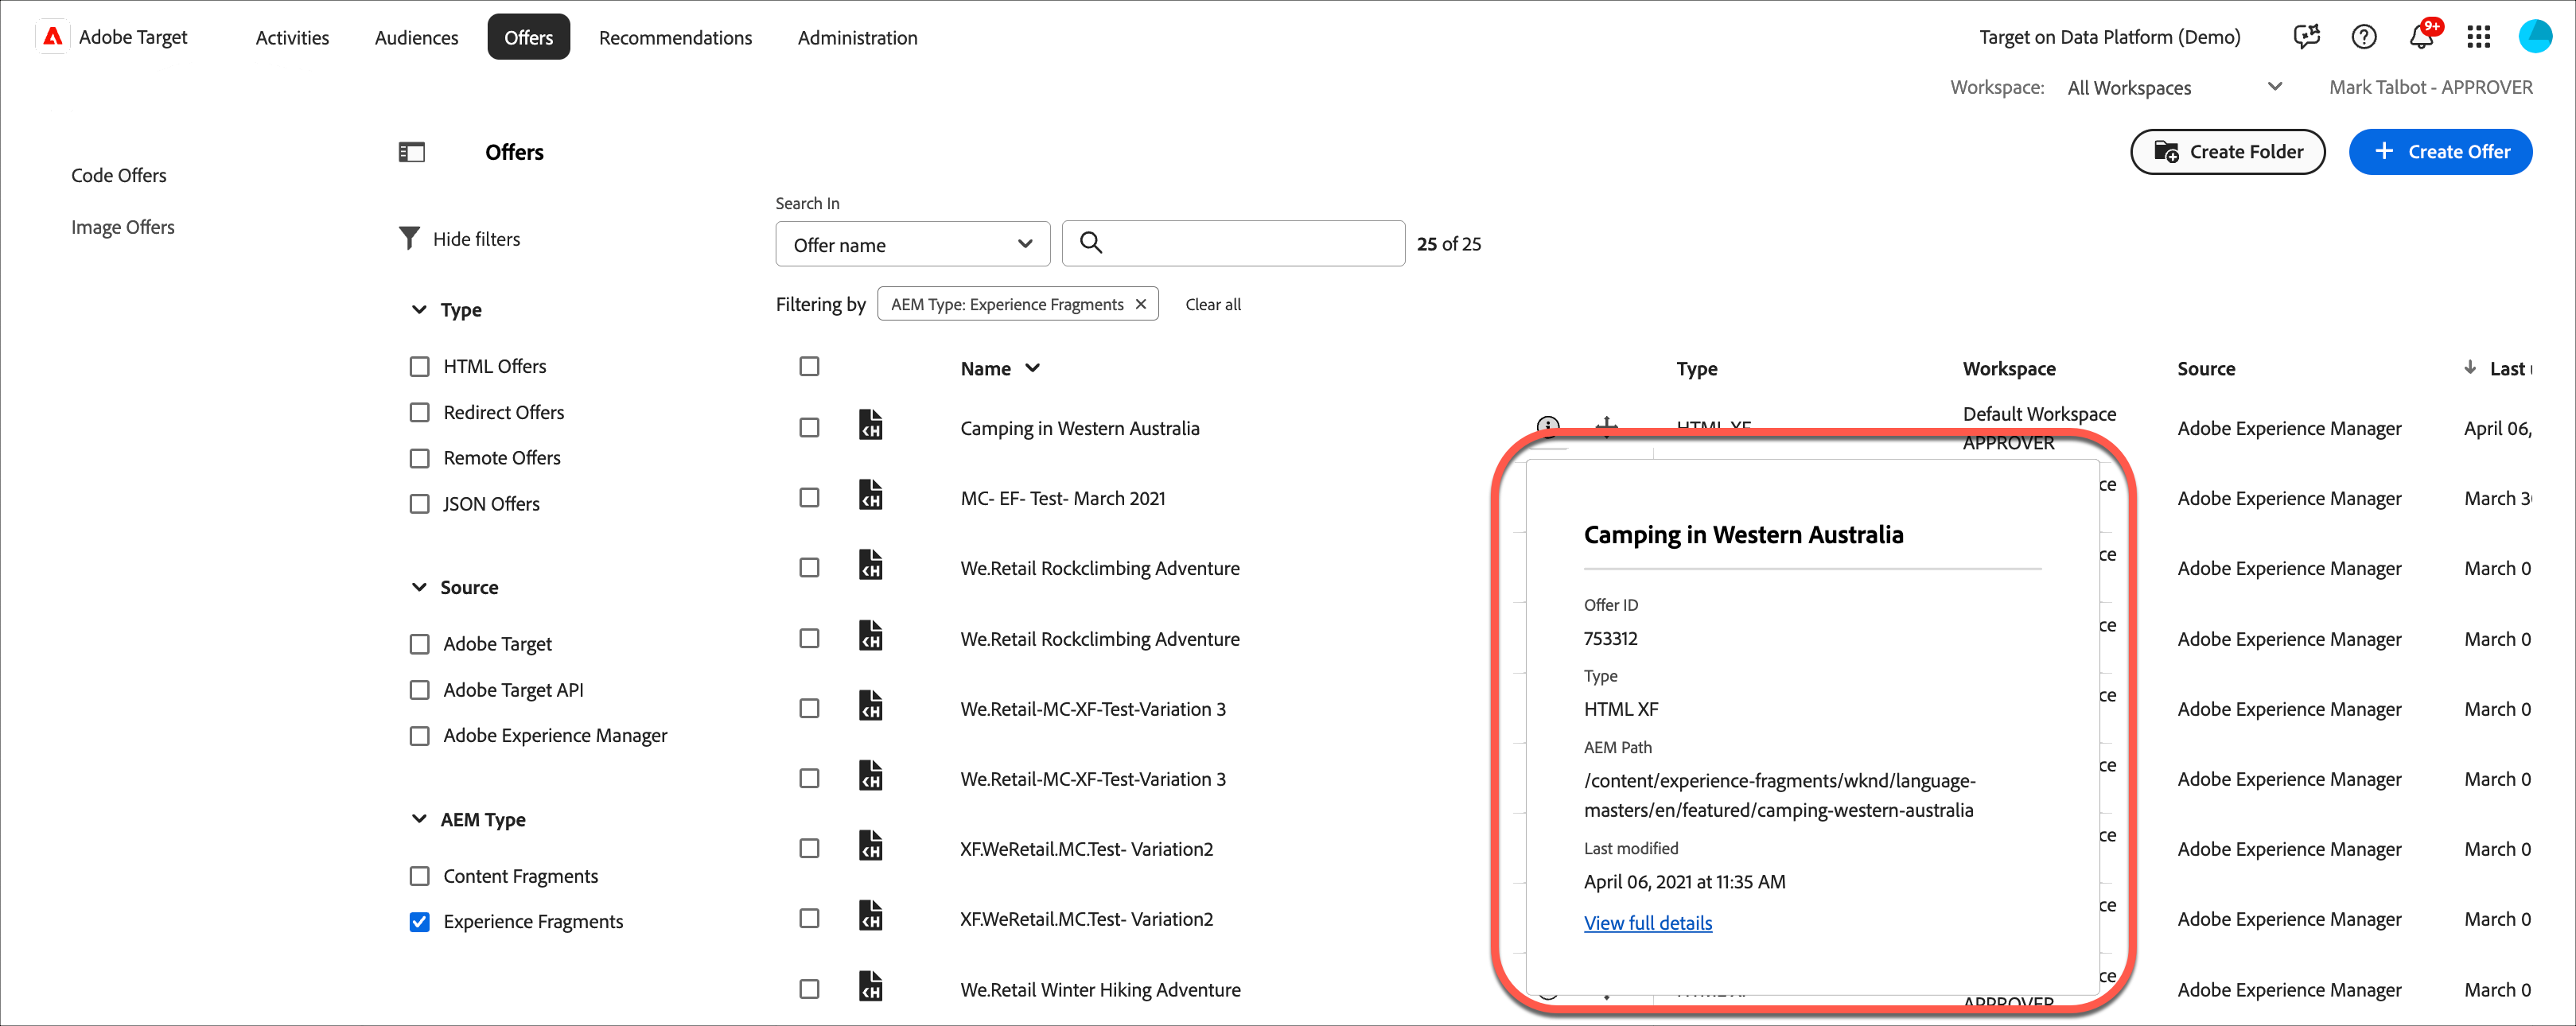This screenshot has height=1026, width=2576.
Task: Click the help question mark icon
Action: point(2363,38)
